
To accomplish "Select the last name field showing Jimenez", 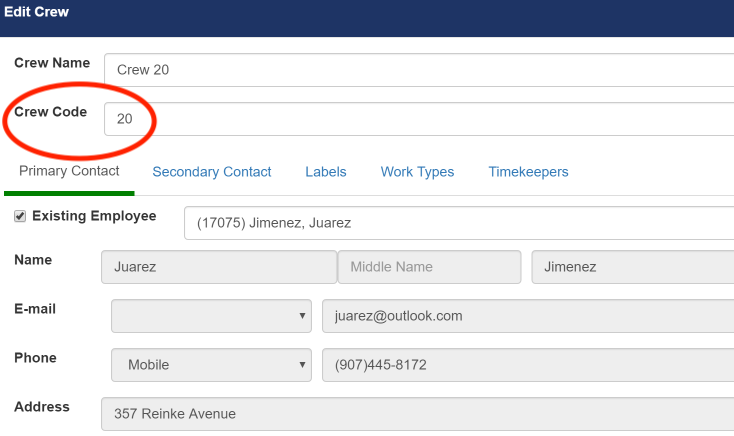I will click(x=631, y=267).
